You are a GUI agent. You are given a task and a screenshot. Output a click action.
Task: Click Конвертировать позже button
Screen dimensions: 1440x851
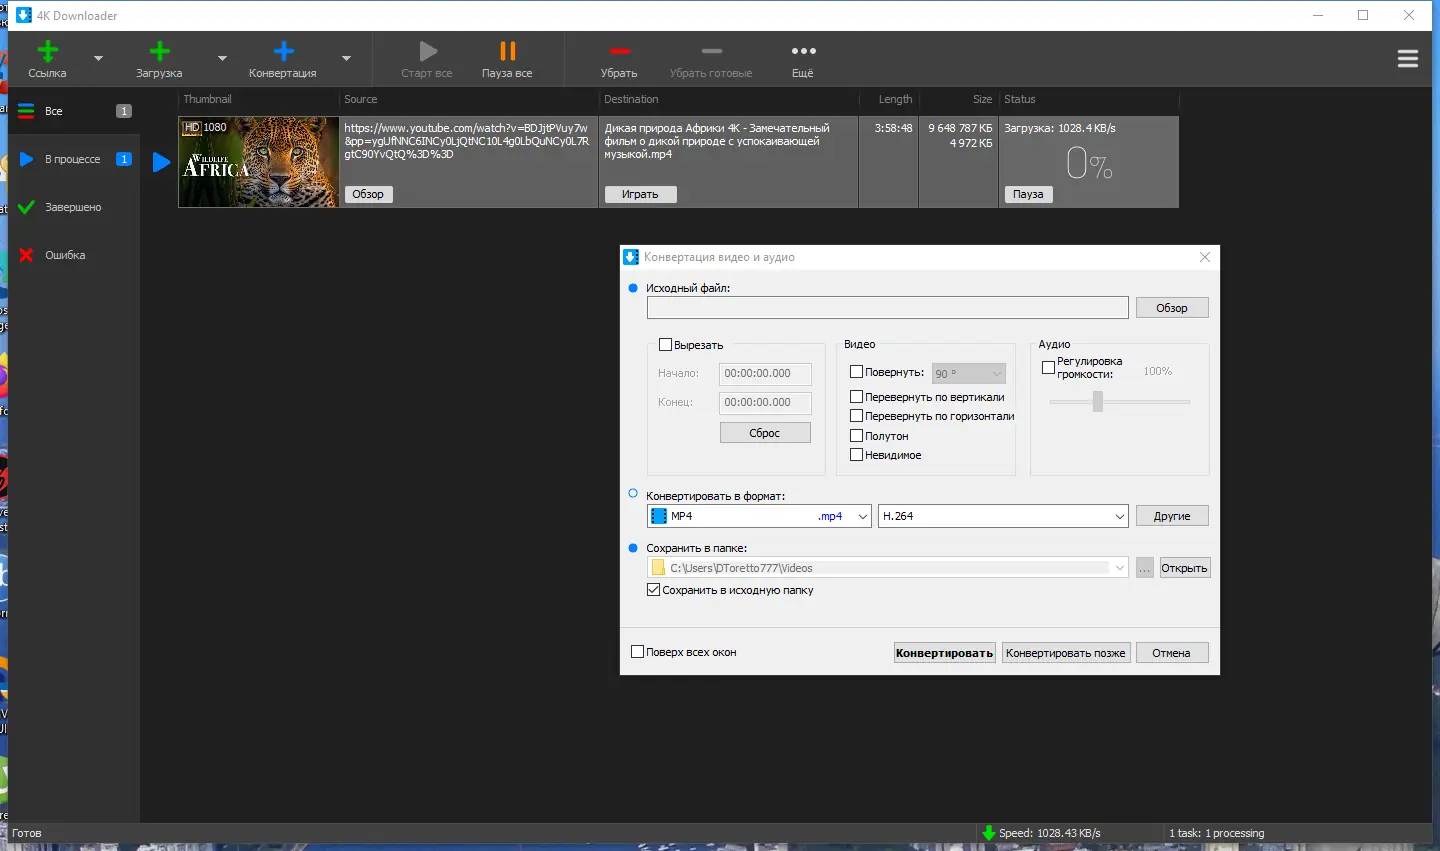pos(1066,653)
